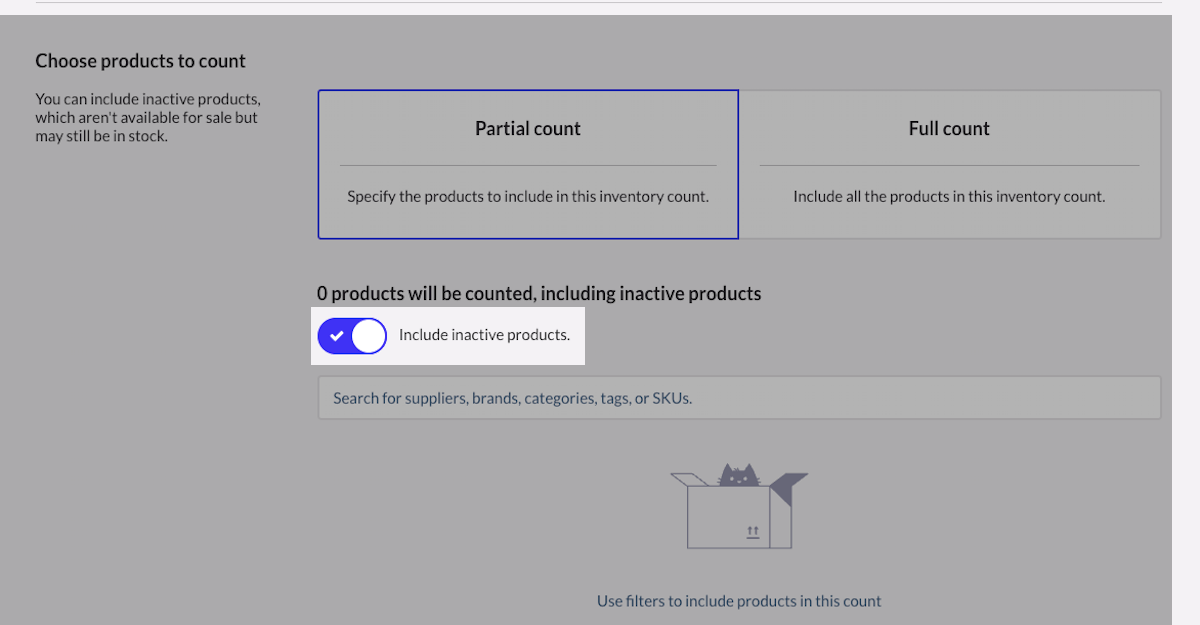
Task: Toggle the Include inactive products switch
Action: pyautogui.click(x=352, y=336)
